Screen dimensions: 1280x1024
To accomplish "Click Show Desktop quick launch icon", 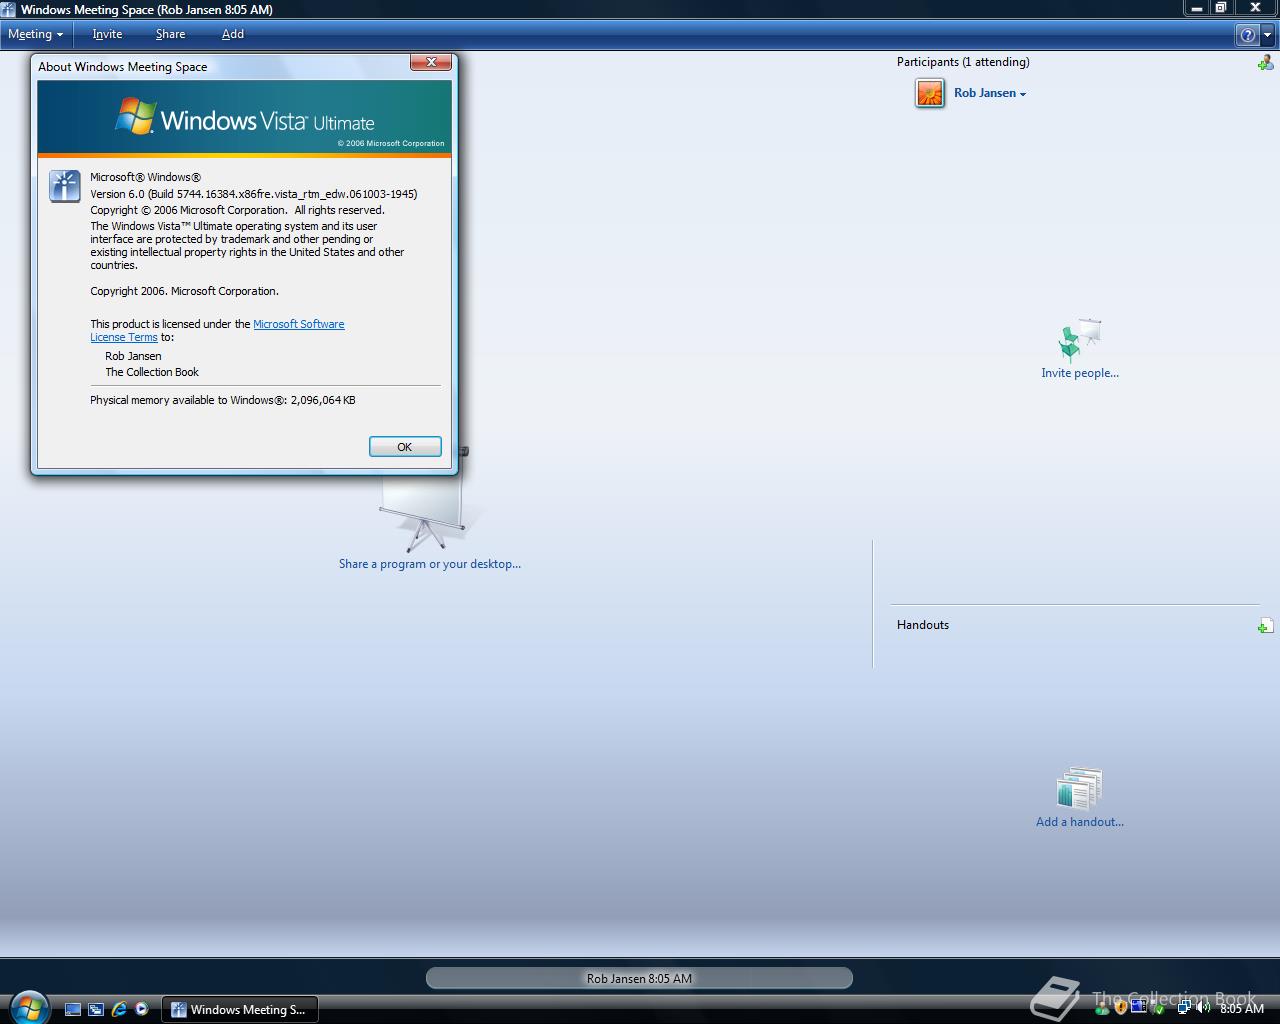I will click(73, 1010).
